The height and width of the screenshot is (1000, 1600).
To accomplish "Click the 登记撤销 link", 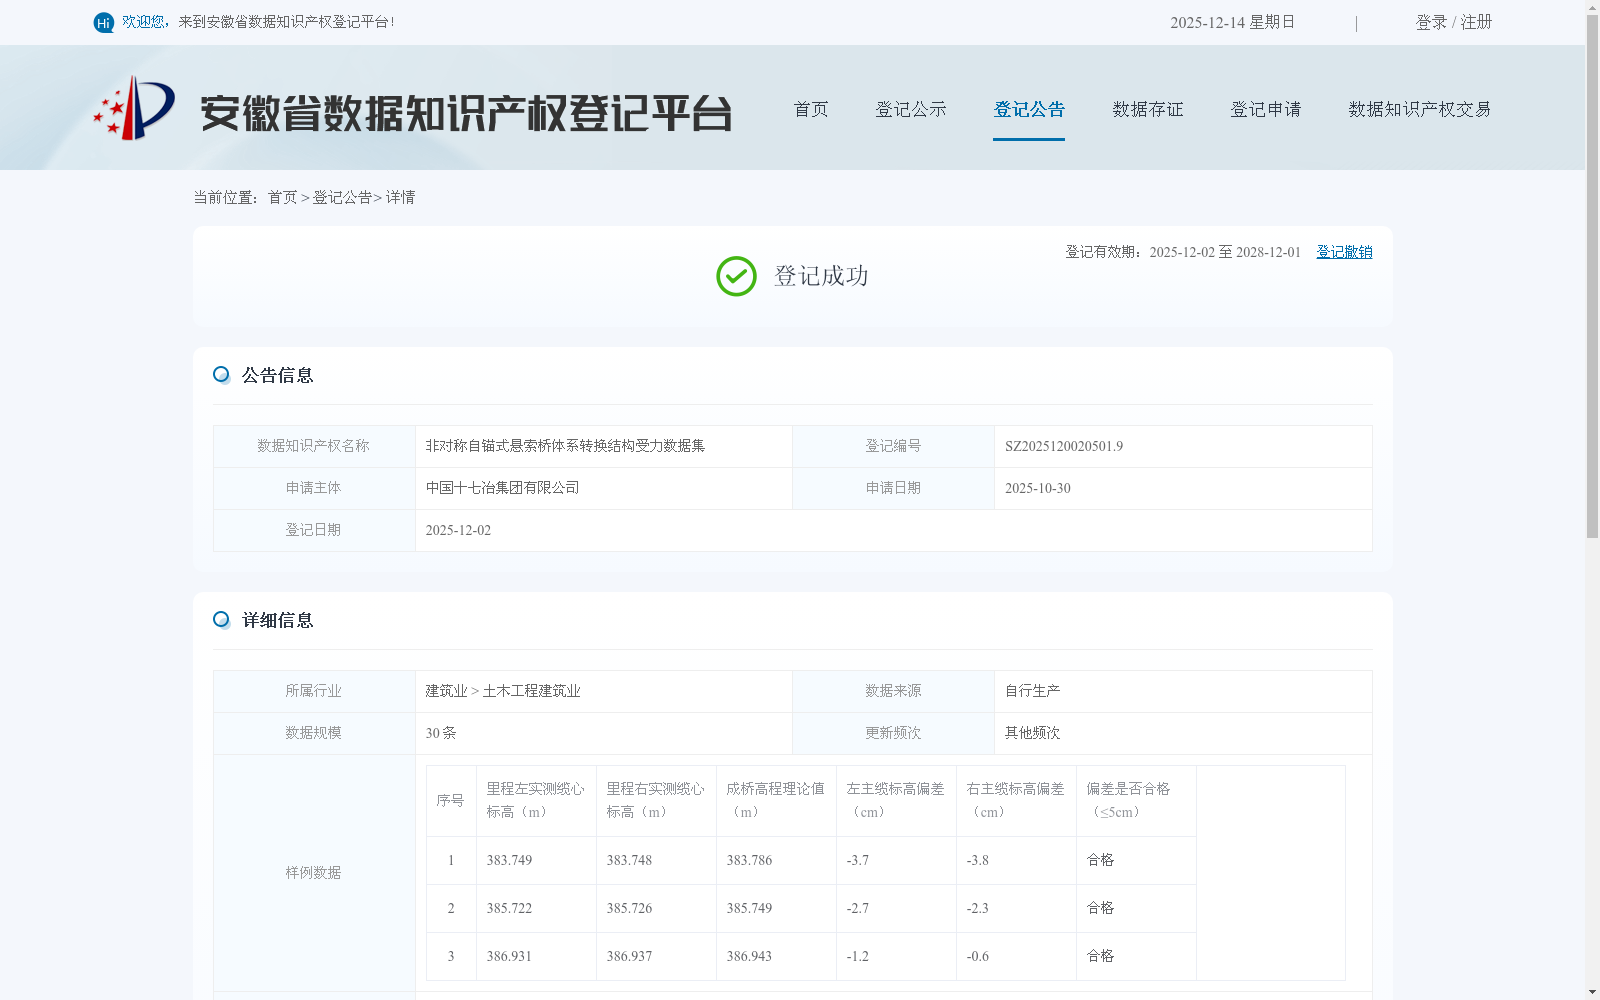I will [1344, 252].
